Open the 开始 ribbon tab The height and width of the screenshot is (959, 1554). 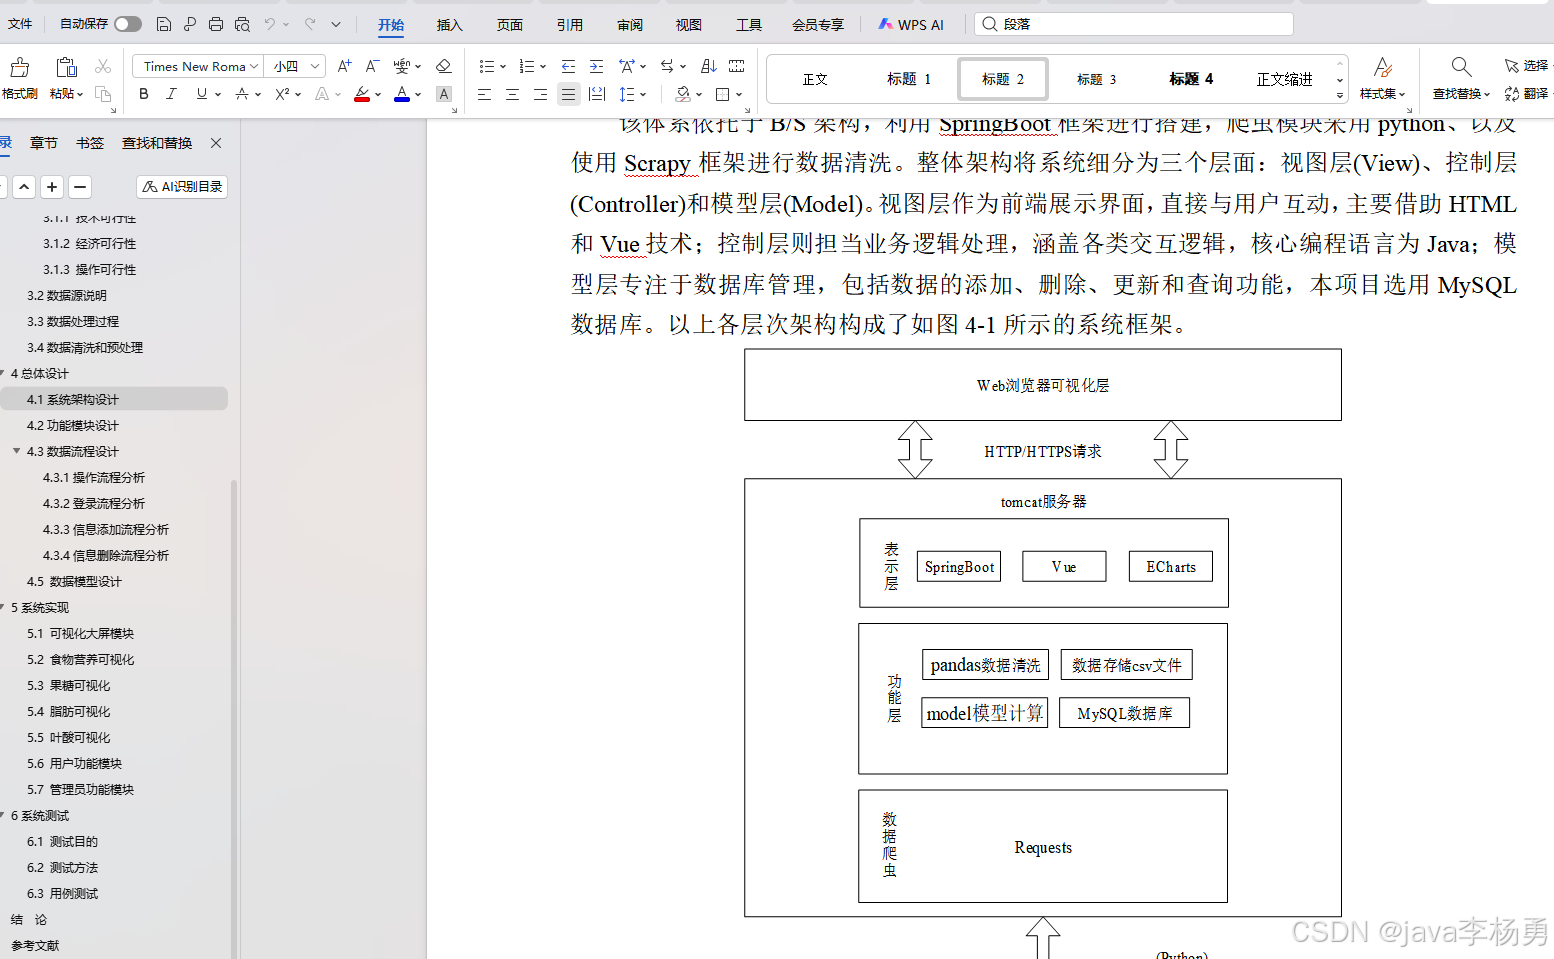click(391, 25)
